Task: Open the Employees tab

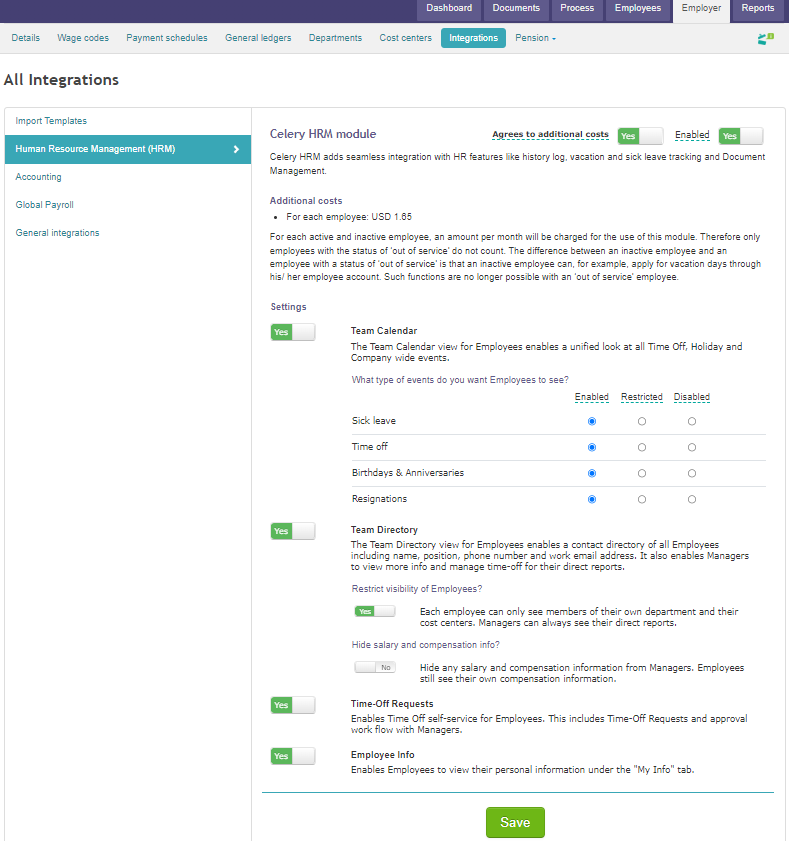Action: 638,9
